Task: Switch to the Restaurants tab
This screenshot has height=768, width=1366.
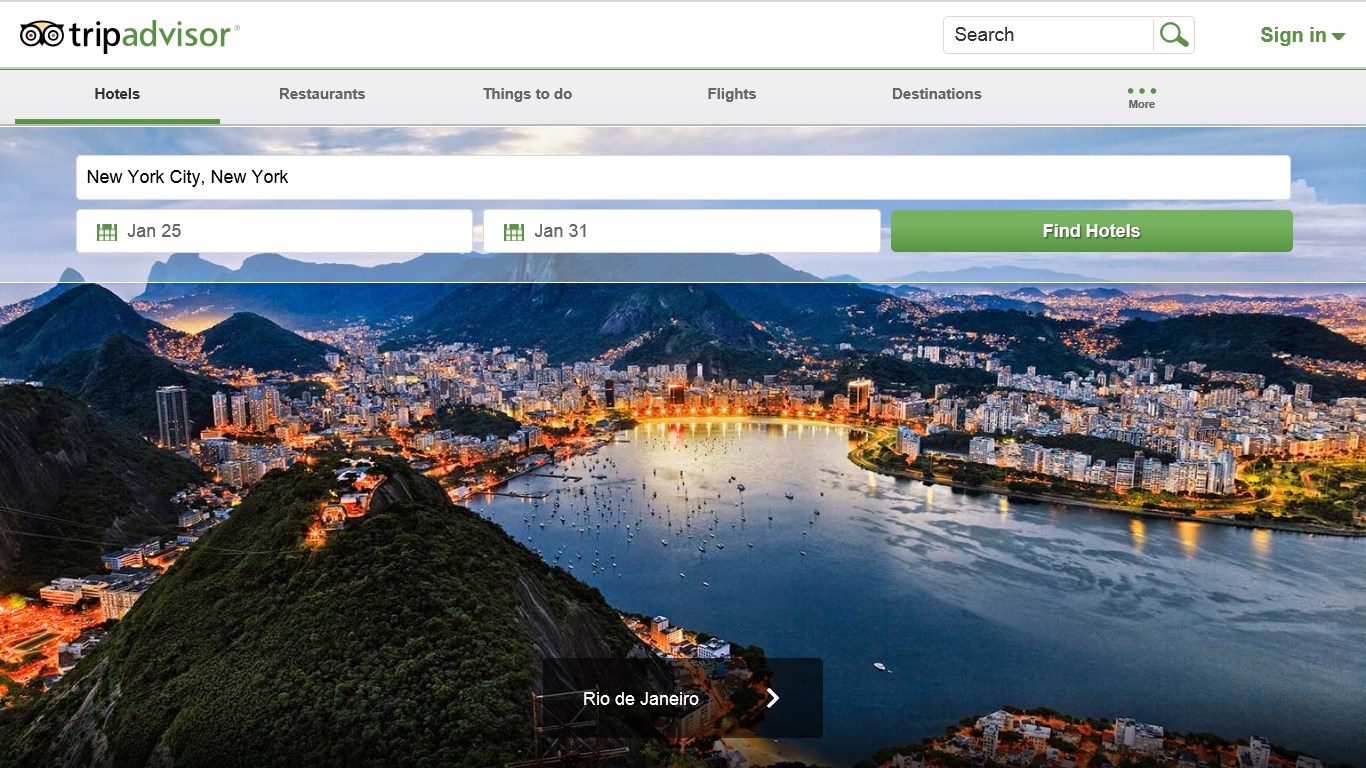Action: [322, 94]
